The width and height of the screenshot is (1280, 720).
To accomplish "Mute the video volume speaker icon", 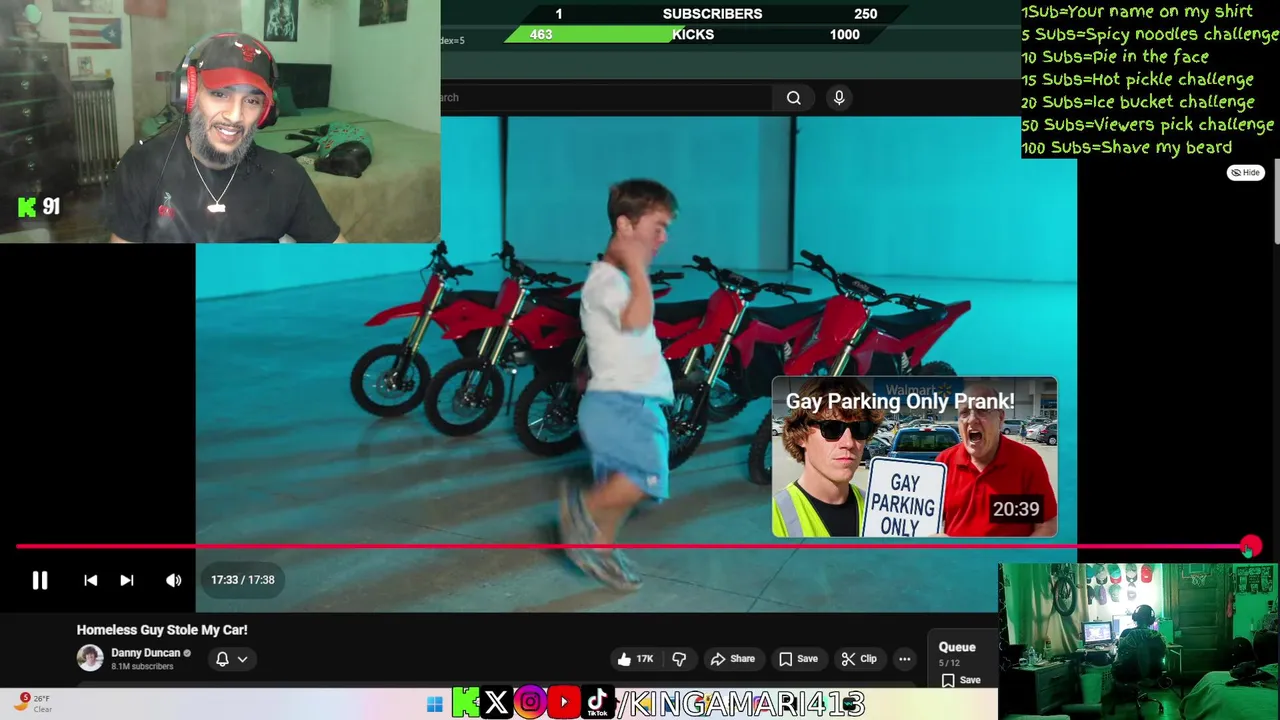I will pyautogui.click(x=174, y=580).
